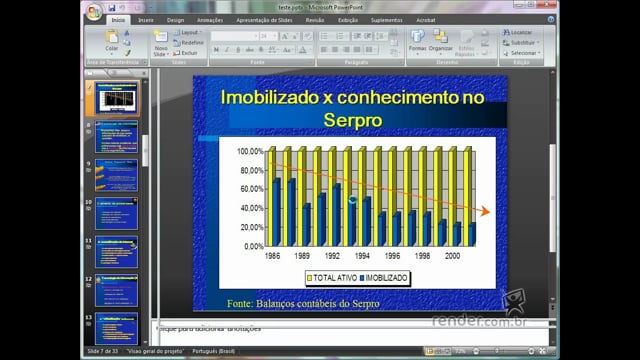
Task: Click the slide title 'Imobilizado x conhecimento no Serpro'
Action: 353,109
